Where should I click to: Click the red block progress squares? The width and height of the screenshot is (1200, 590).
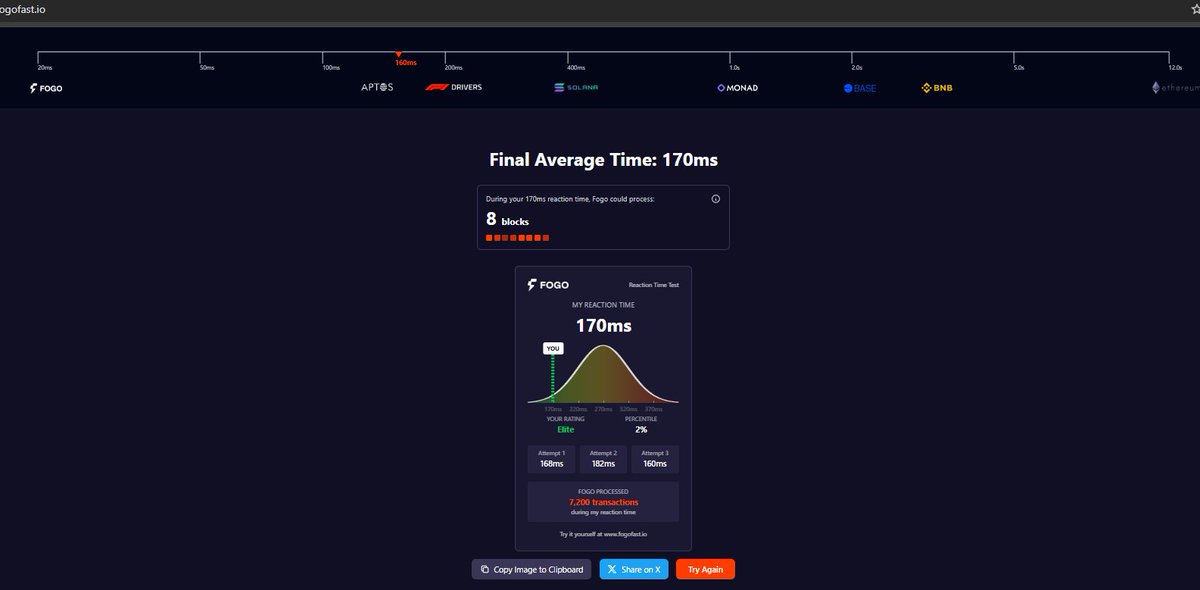517,238
